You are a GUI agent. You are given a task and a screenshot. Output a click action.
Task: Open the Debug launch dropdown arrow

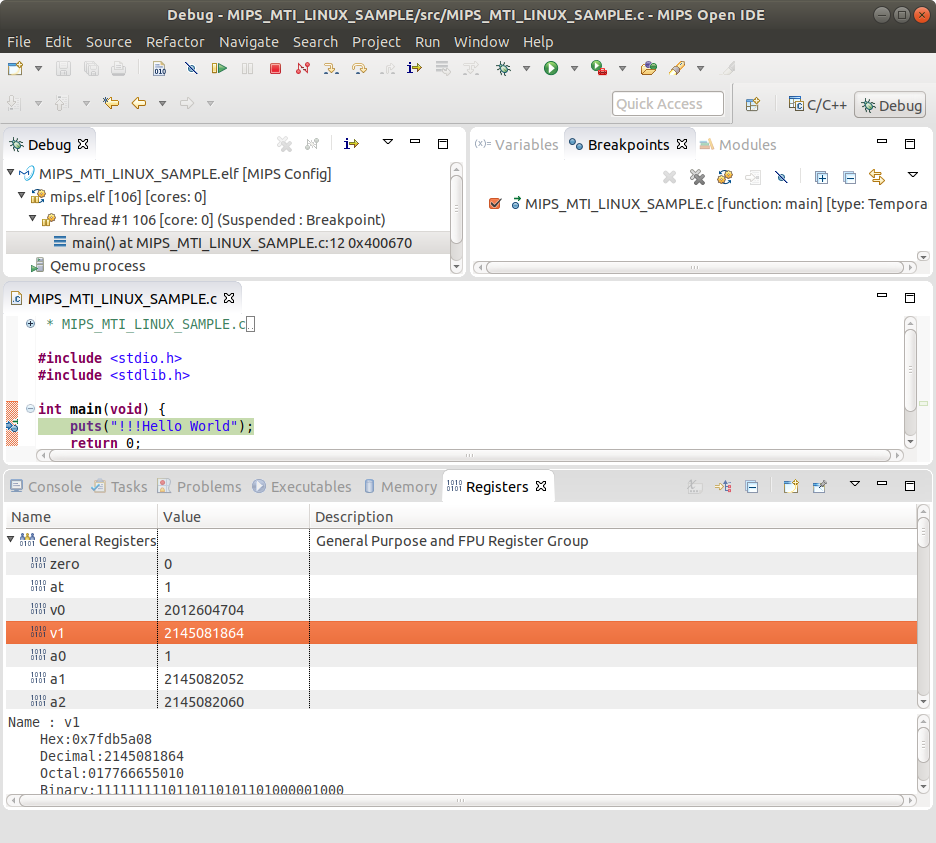pyautogui.click(x=526, y=69)
